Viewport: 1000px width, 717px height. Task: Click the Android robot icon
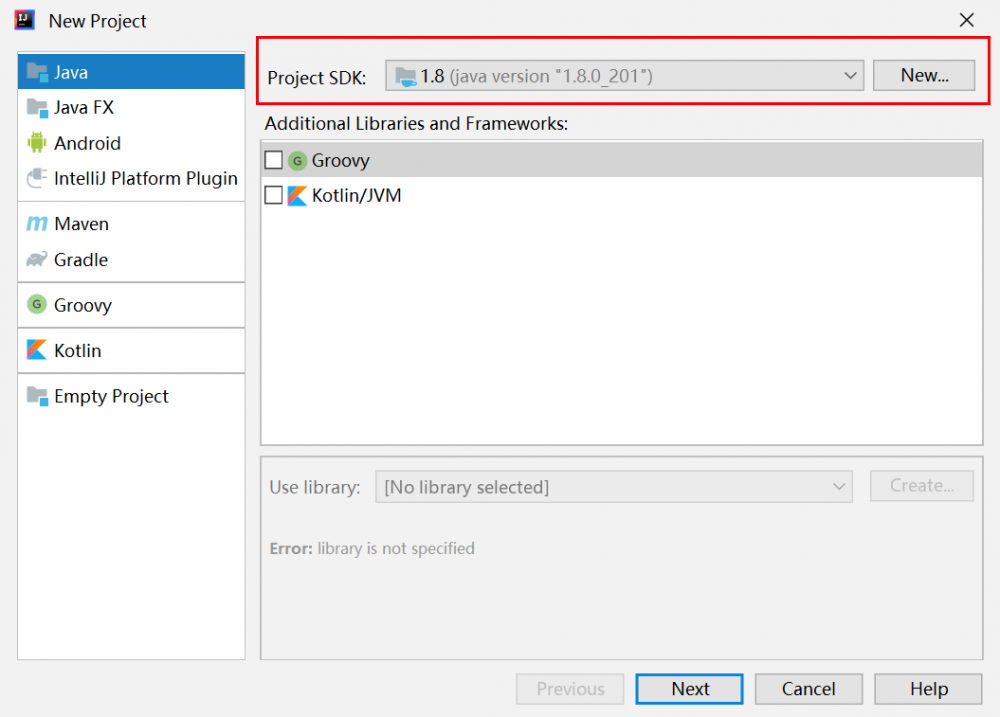click(37, 143)
